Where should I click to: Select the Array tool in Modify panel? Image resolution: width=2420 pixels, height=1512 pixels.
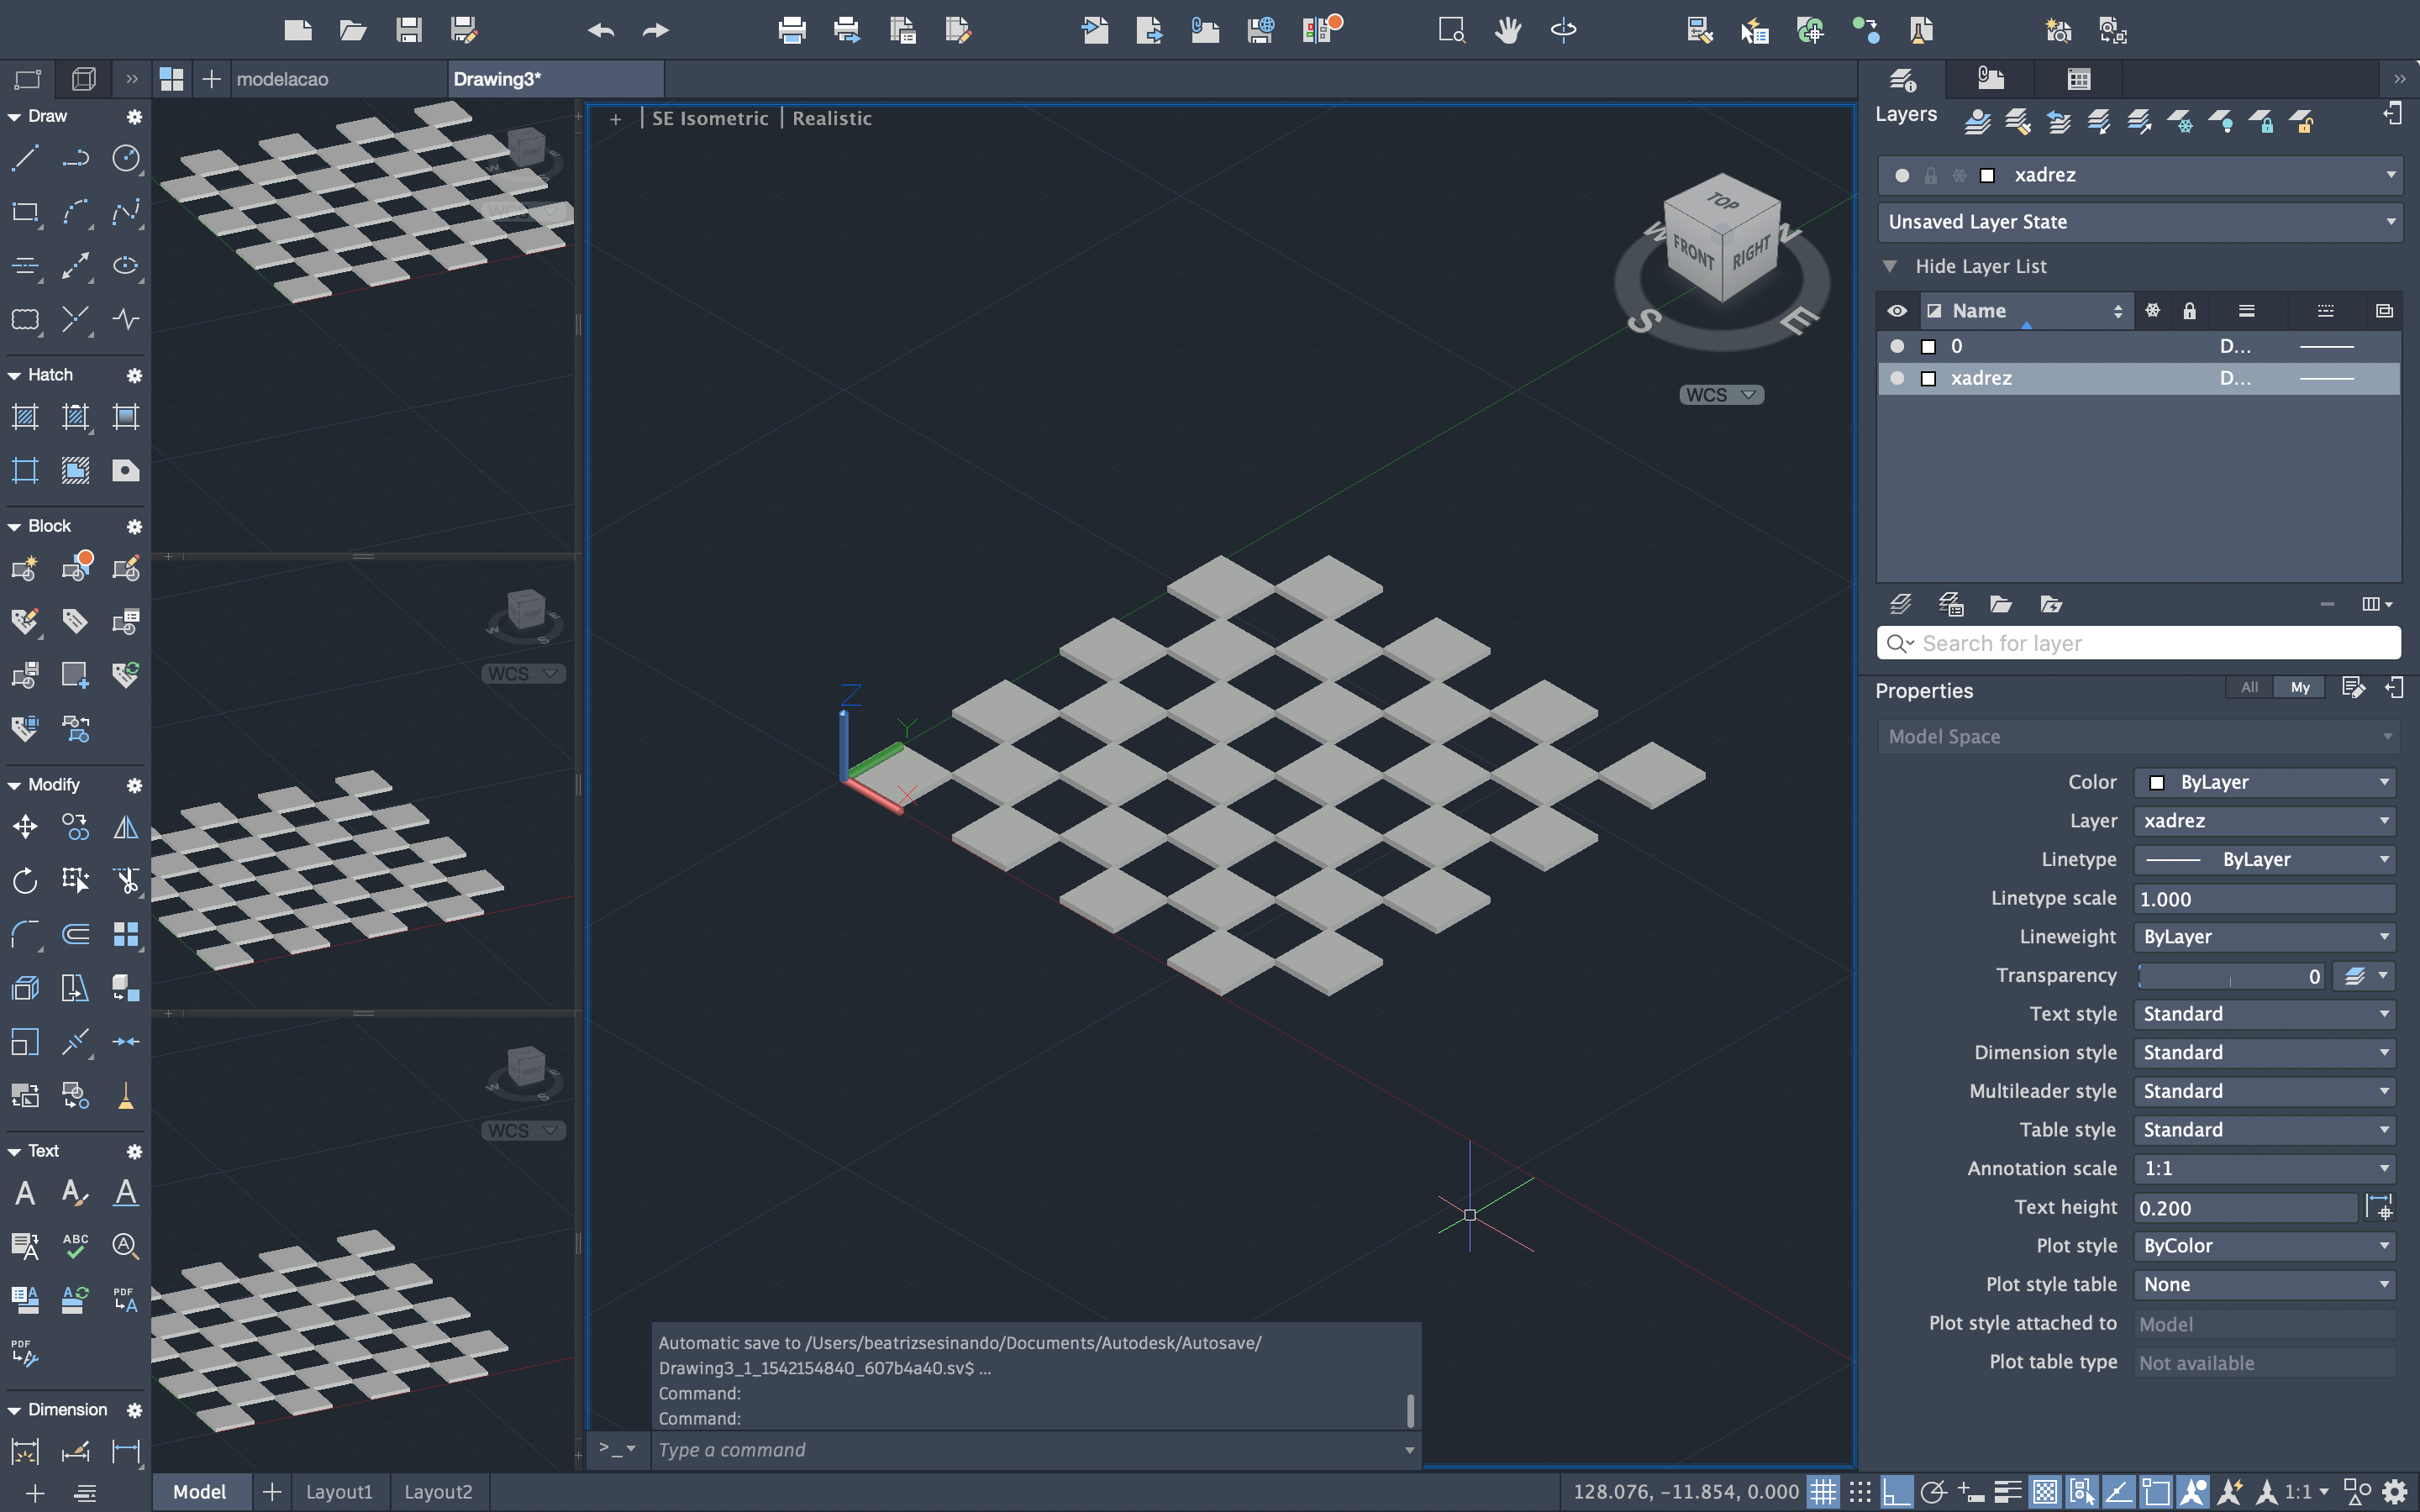[126, 934]
